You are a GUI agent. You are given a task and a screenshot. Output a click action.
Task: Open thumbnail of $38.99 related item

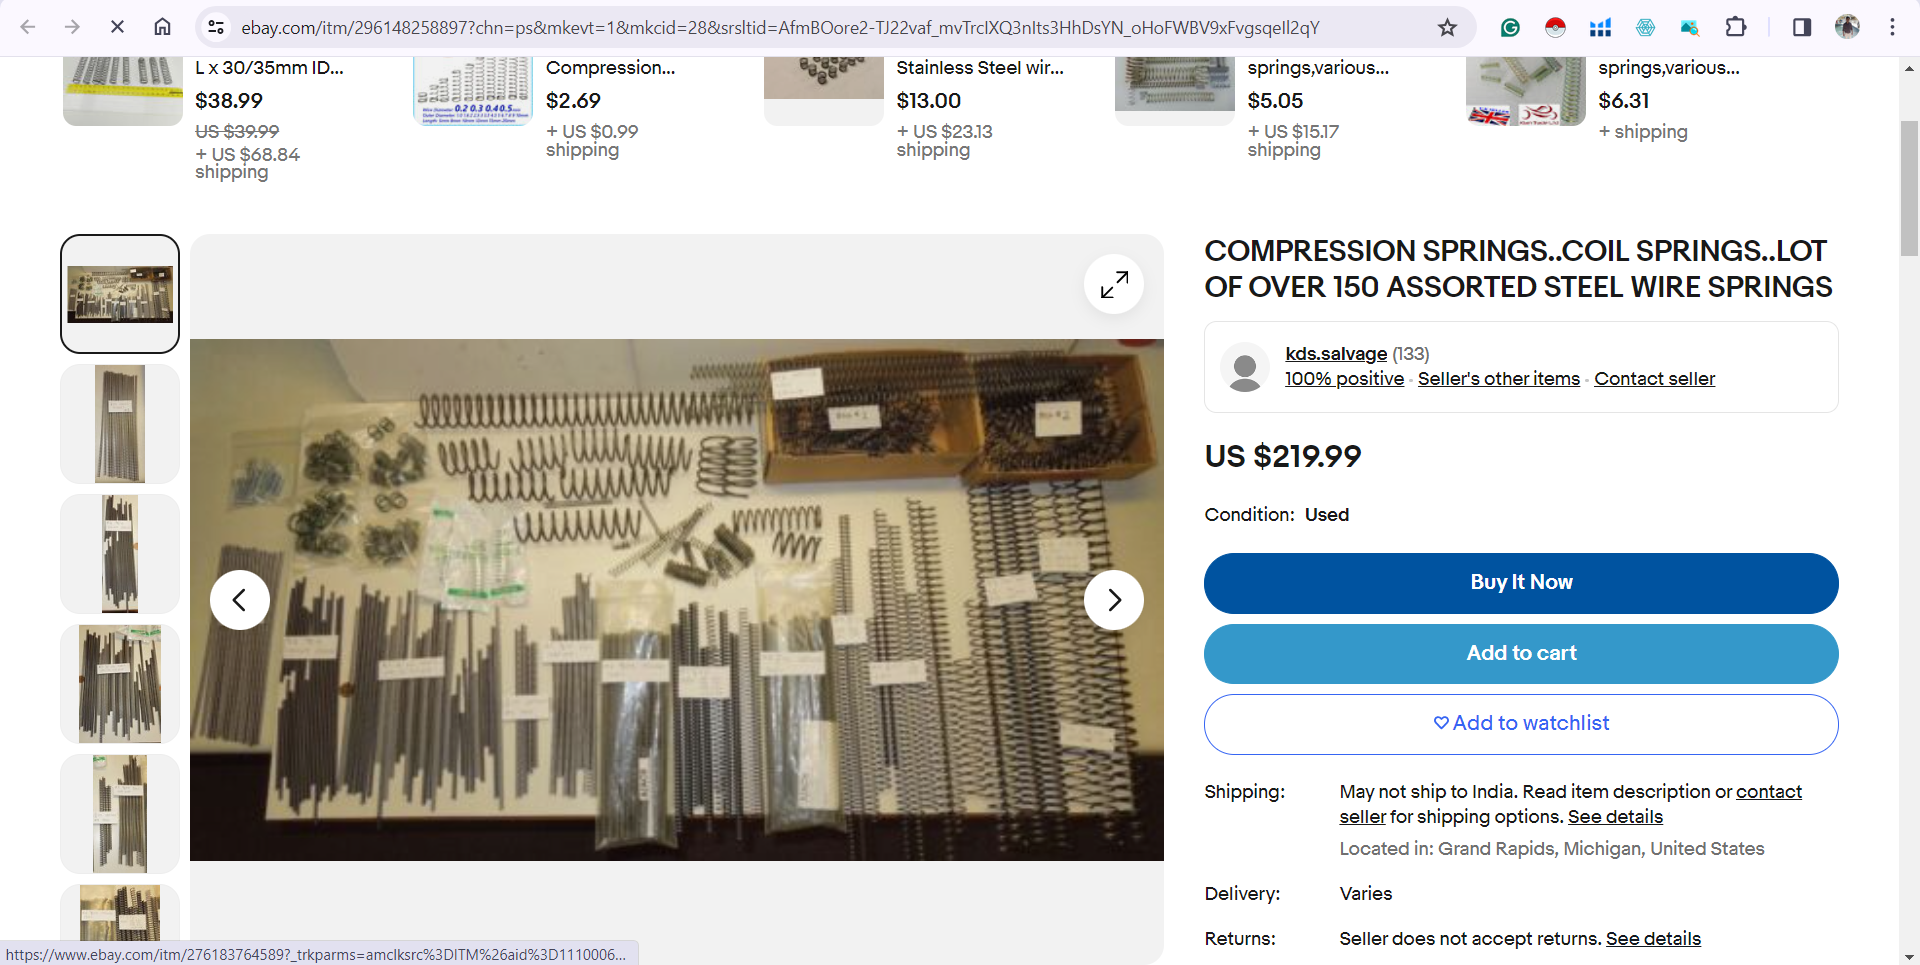pos(123,91)
